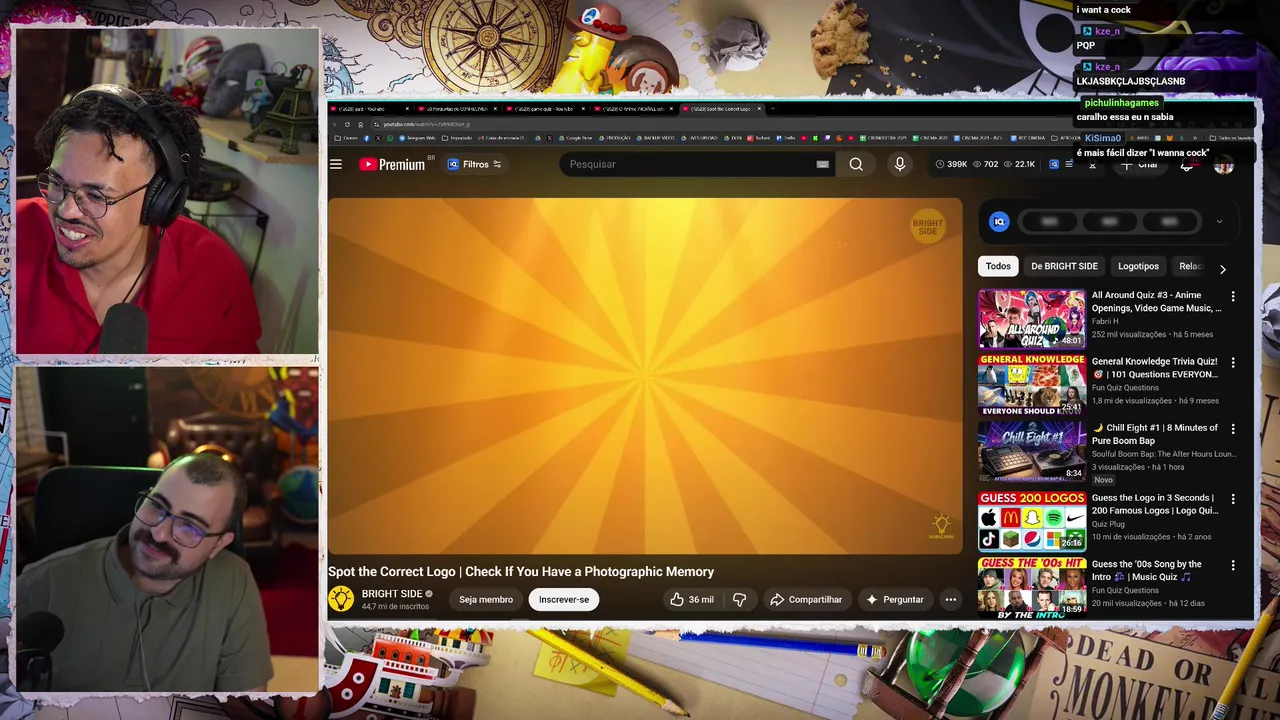The width and height of the screenshot is (1280, 720).
Task: Open options for General Knowledge Trivia Quiz video
Action: coord(1233,363)
